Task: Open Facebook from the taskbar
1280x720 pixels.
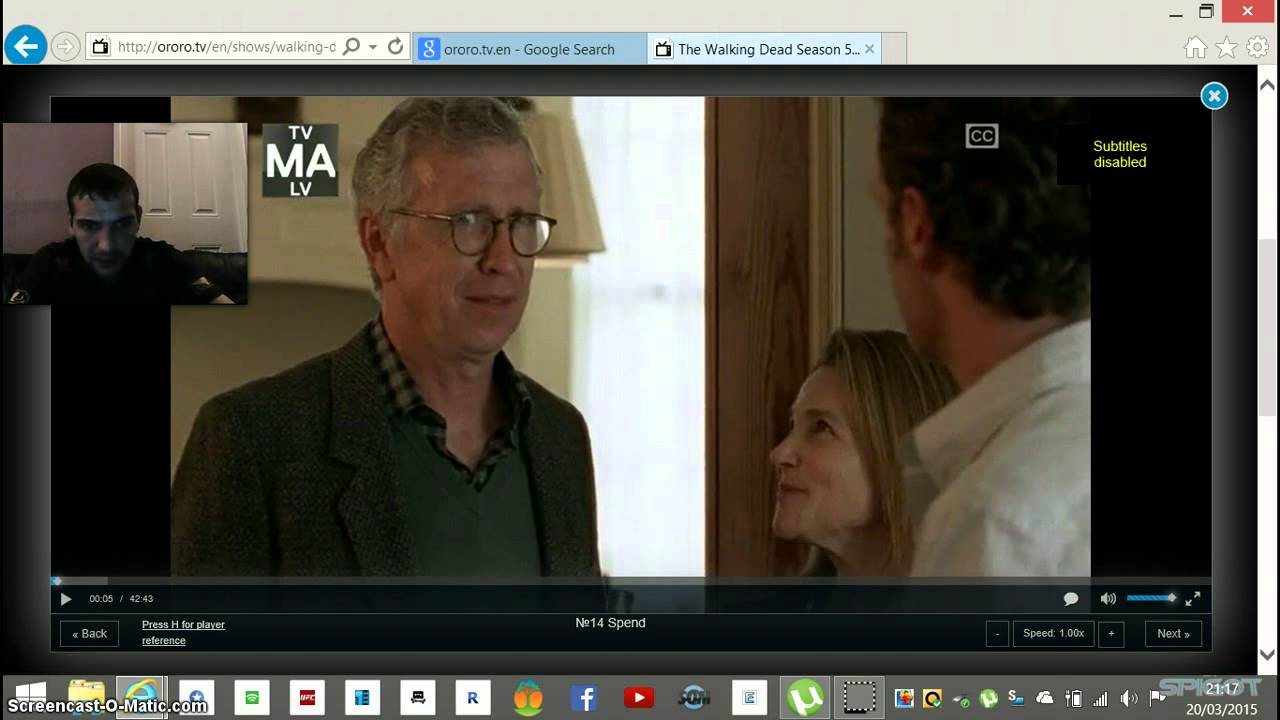Action: click(x=584, y=697)
